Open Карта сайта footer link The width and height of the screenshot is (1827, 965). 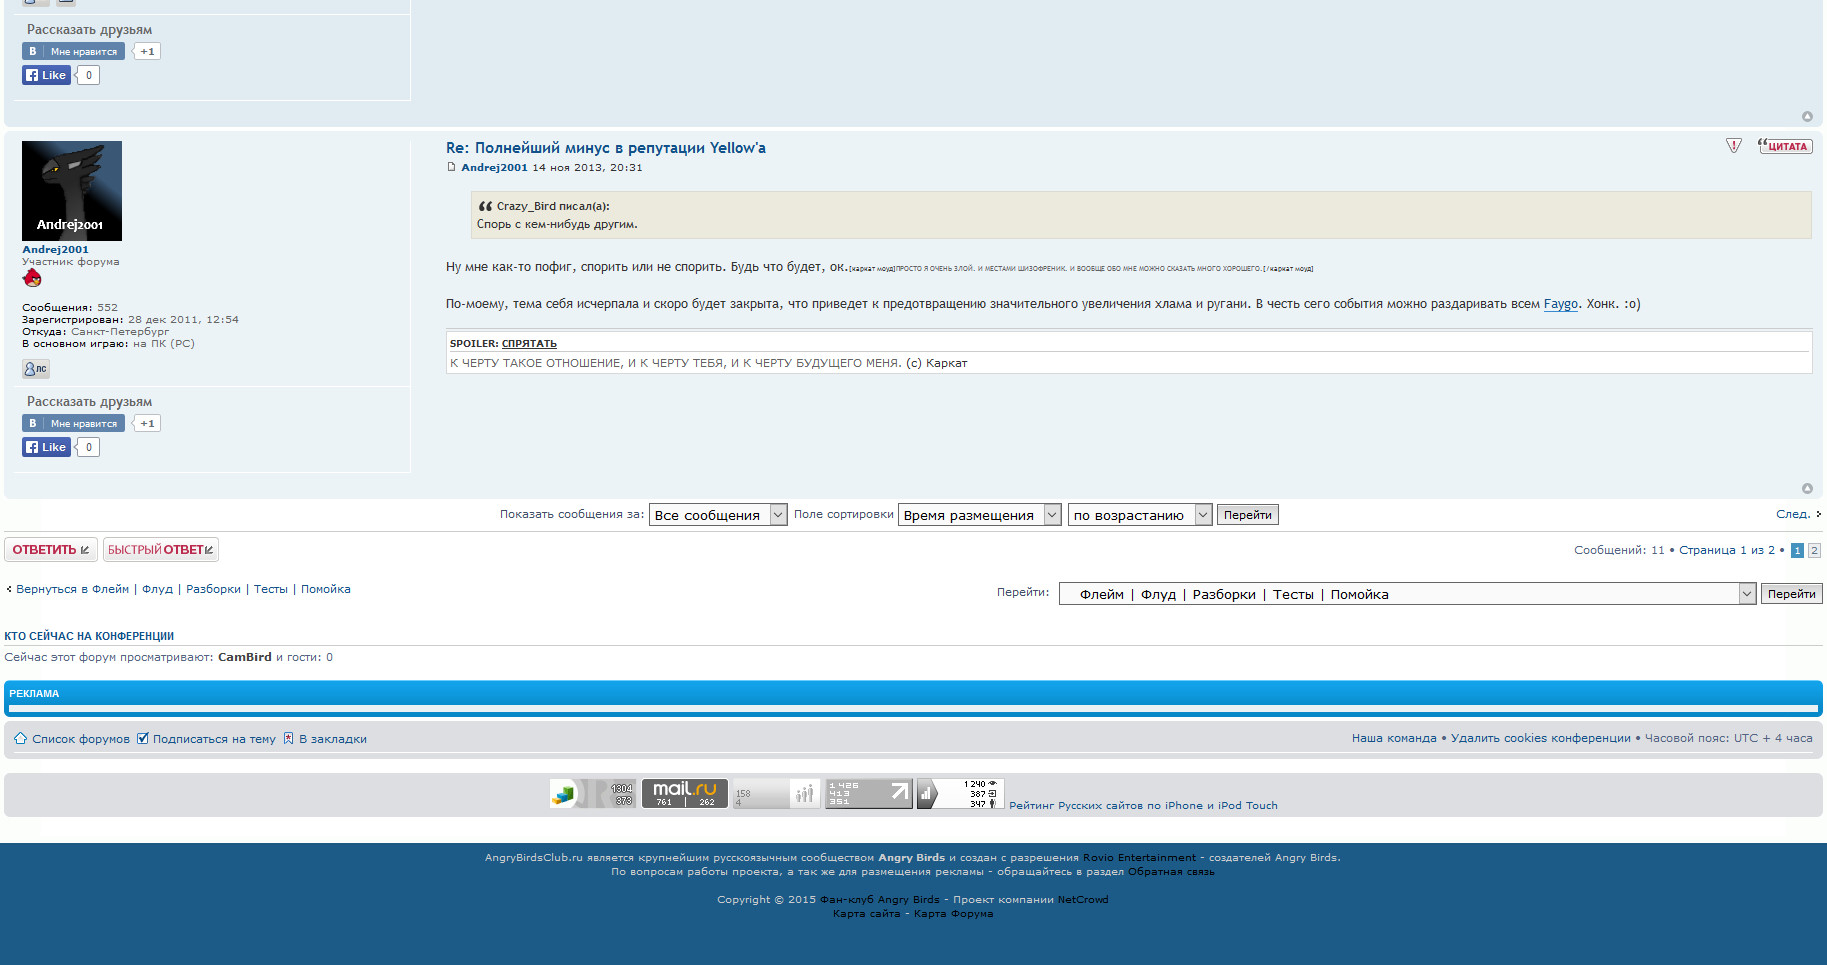(x=866, y=913)
